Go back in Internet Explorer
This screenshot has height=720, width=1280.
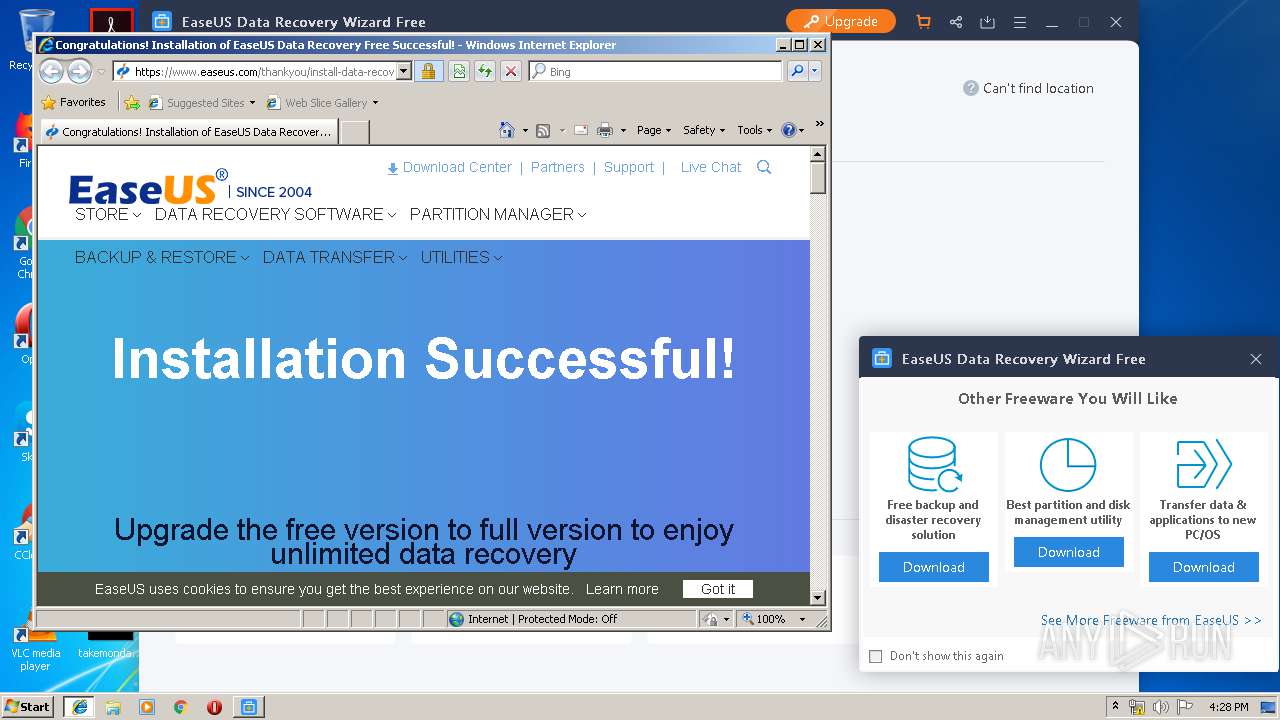pos(51,71)
